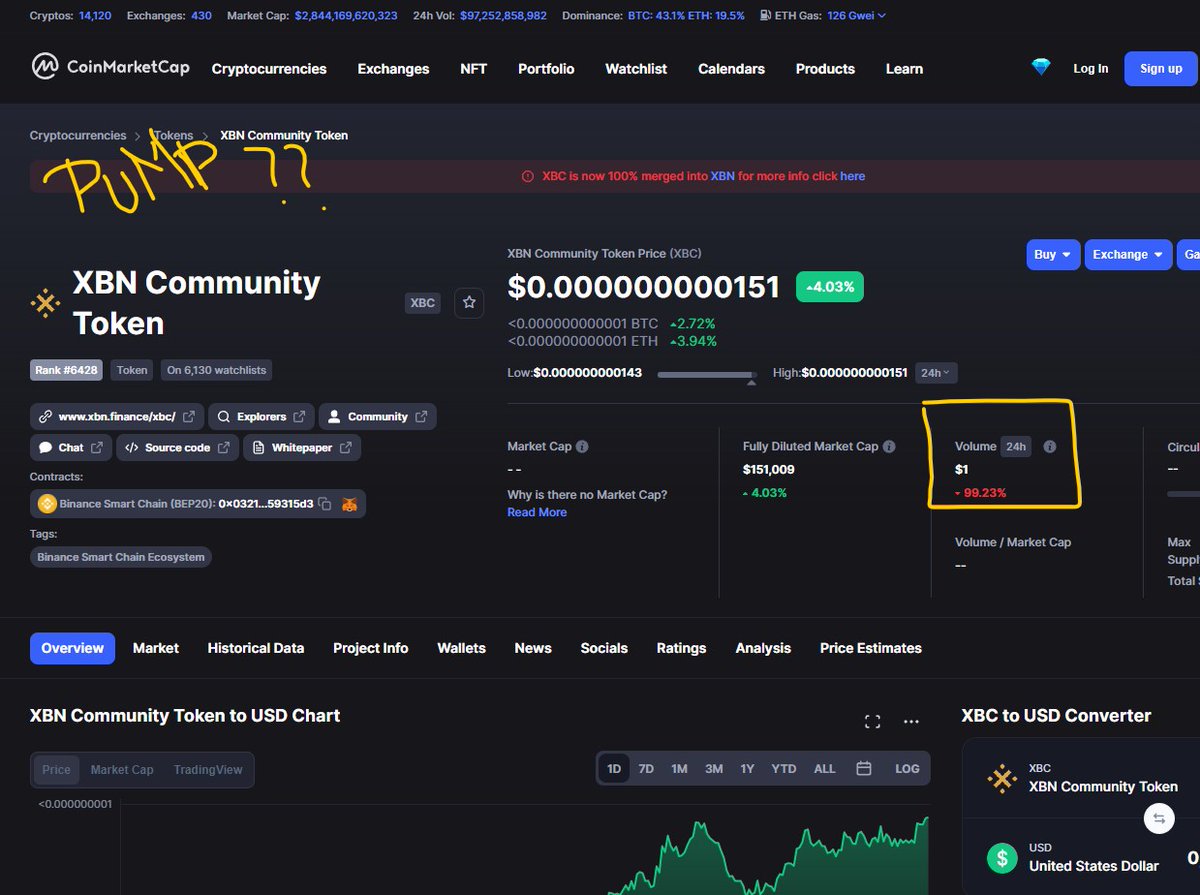The height and width of the screenshot is (895, 1200).
Task: Select ALL chart range
Action: point(824,768)
